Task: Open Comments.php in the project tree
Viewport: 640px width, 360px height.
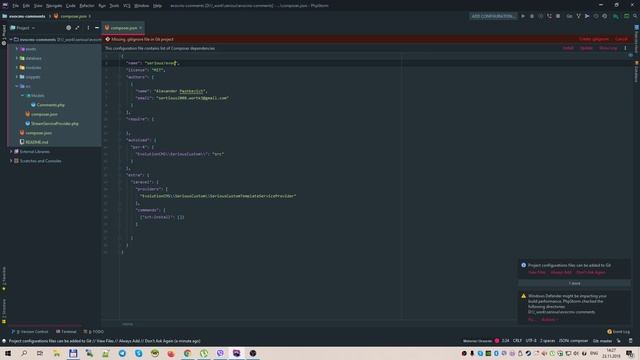Action: coord(50,105)
